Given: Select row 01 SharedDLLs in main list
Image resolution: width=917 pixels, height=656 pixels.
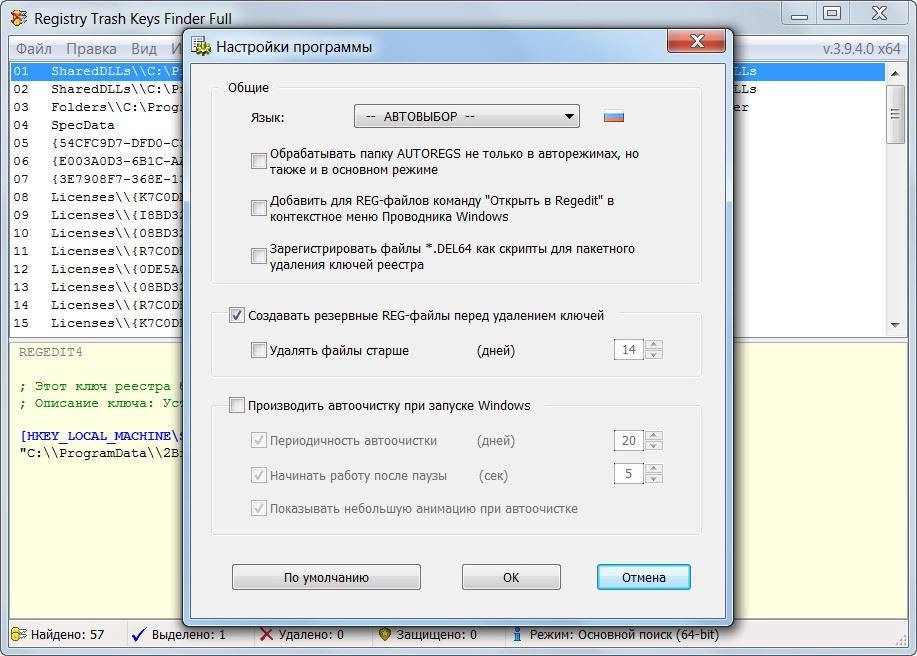Looking at the screenshot, I should [x=97, y=71].
